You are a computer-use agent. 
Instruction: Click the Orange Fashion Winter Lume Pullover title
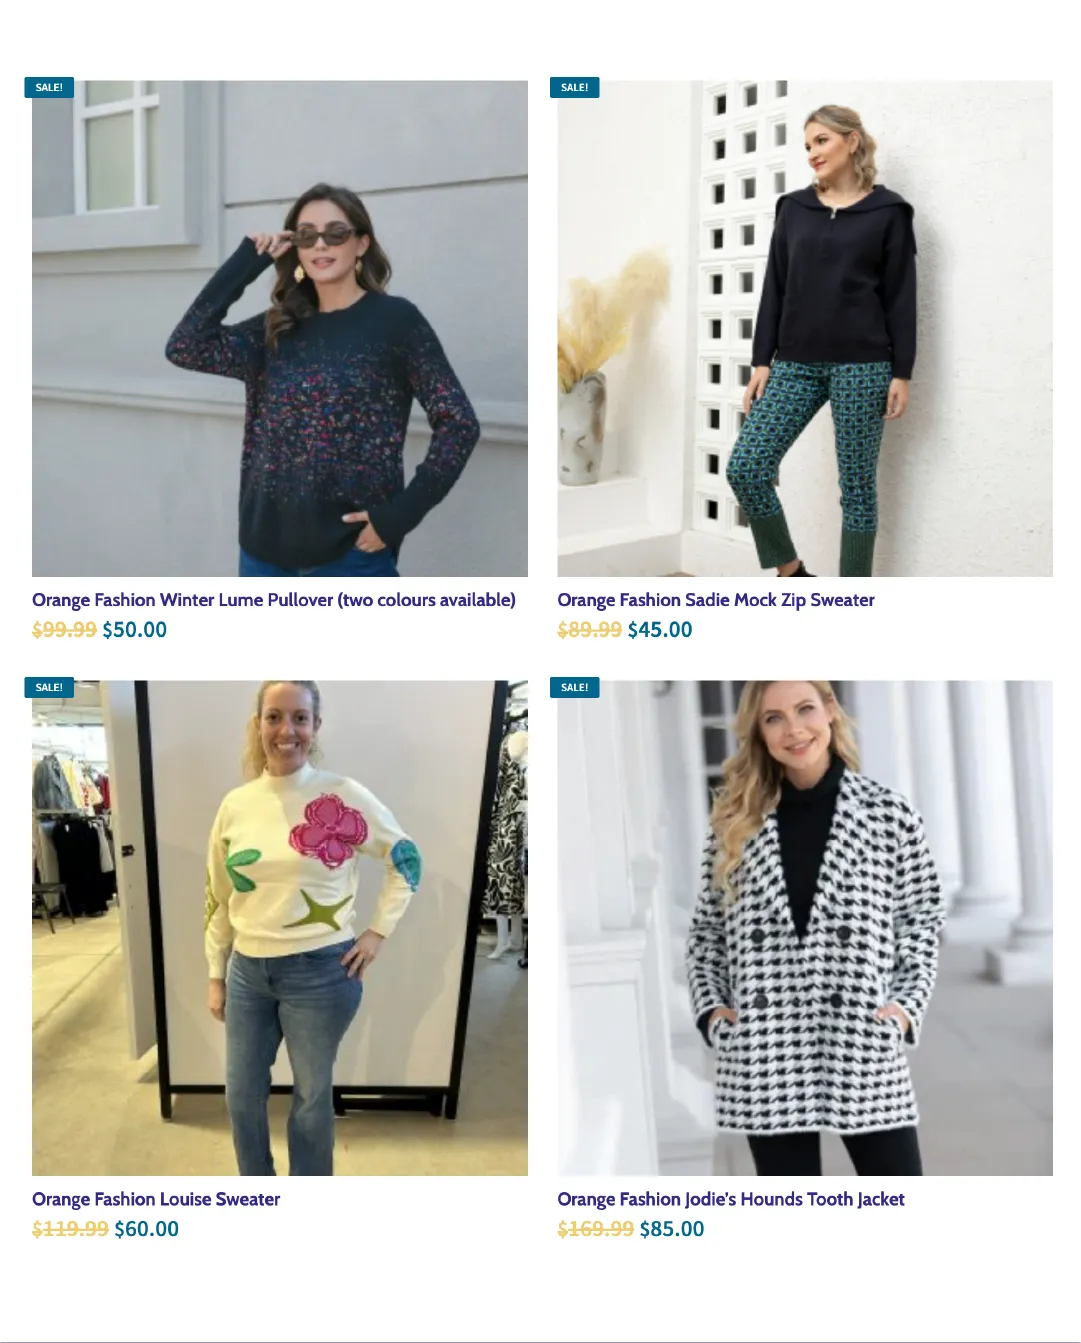[x=274, y=600]
